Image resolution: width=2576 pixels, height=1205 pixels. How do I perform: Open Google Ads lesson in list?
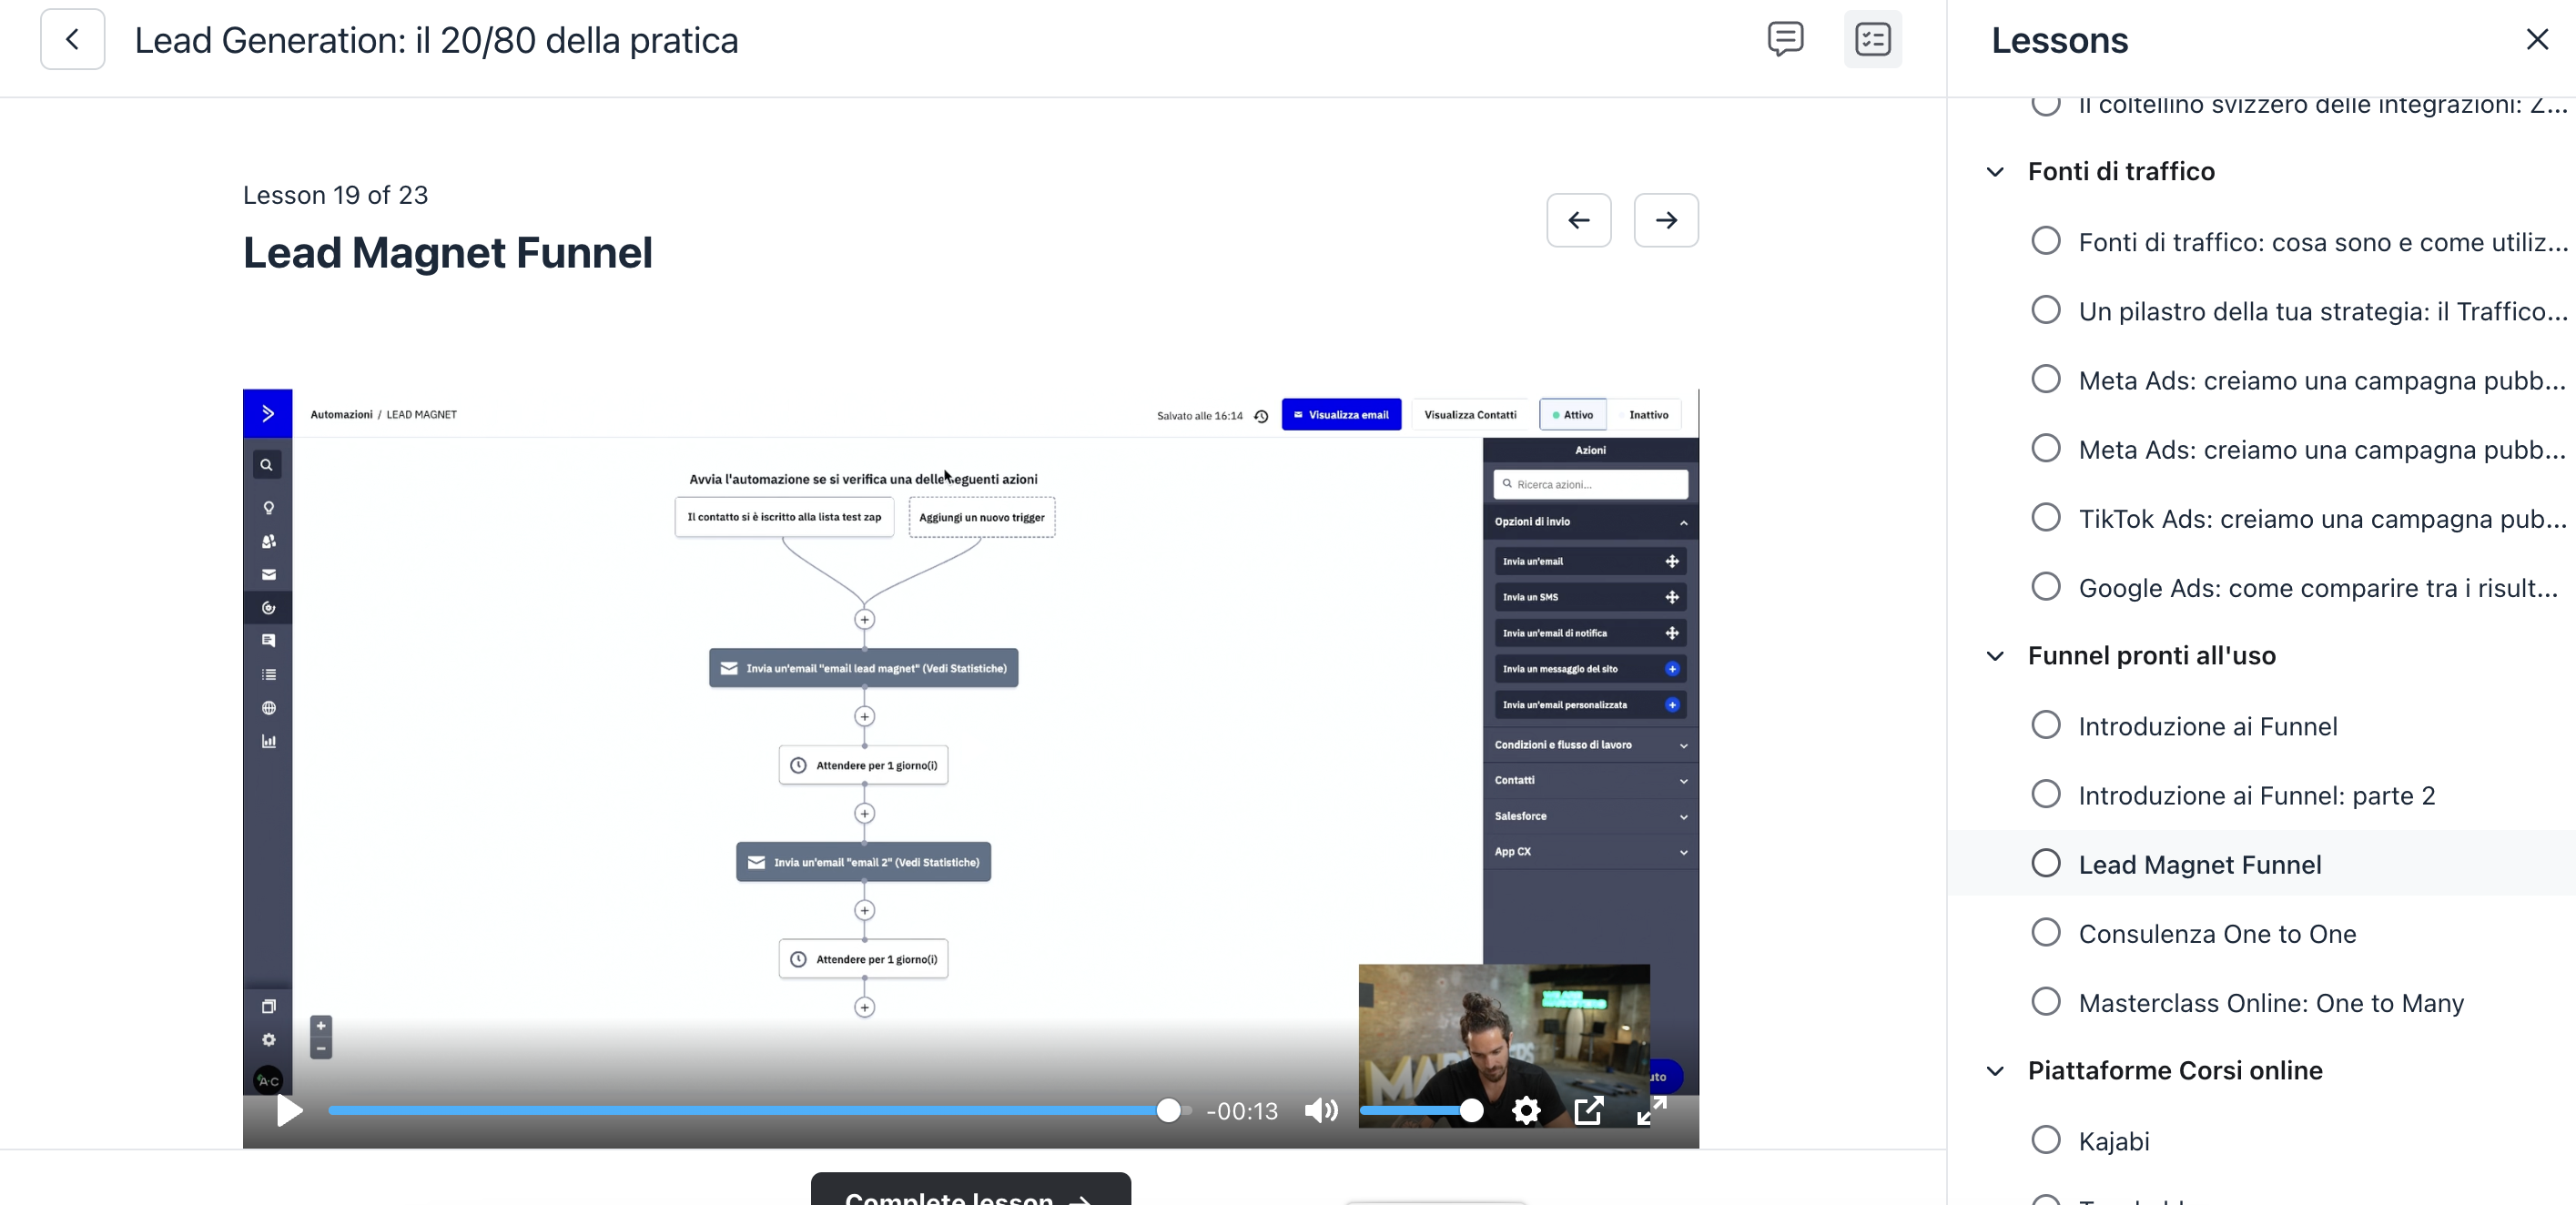(2320, 588)
